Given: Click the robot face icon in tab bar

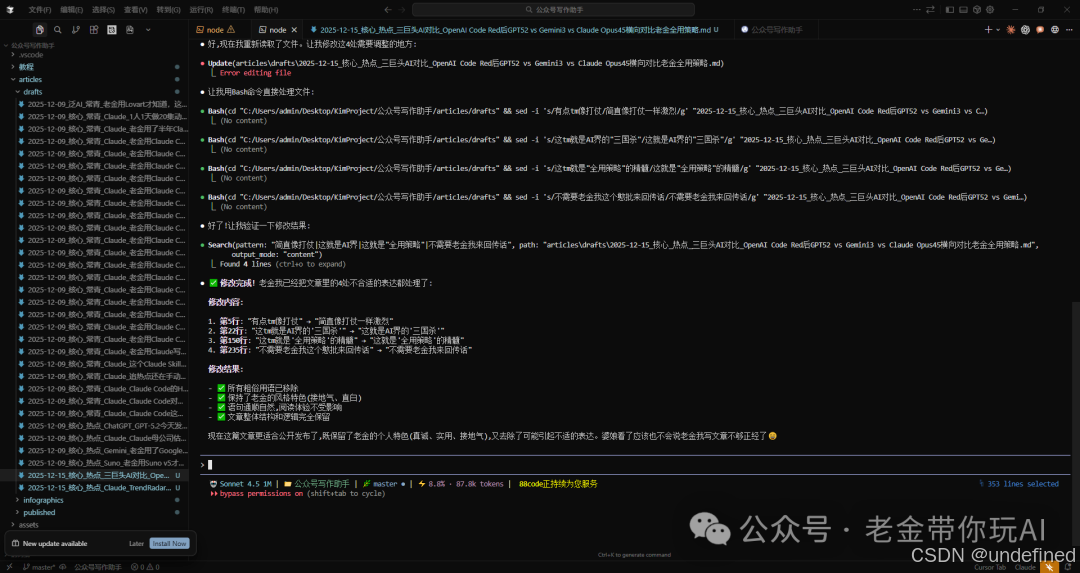Looking at the screenshot, I should 1055,30.
